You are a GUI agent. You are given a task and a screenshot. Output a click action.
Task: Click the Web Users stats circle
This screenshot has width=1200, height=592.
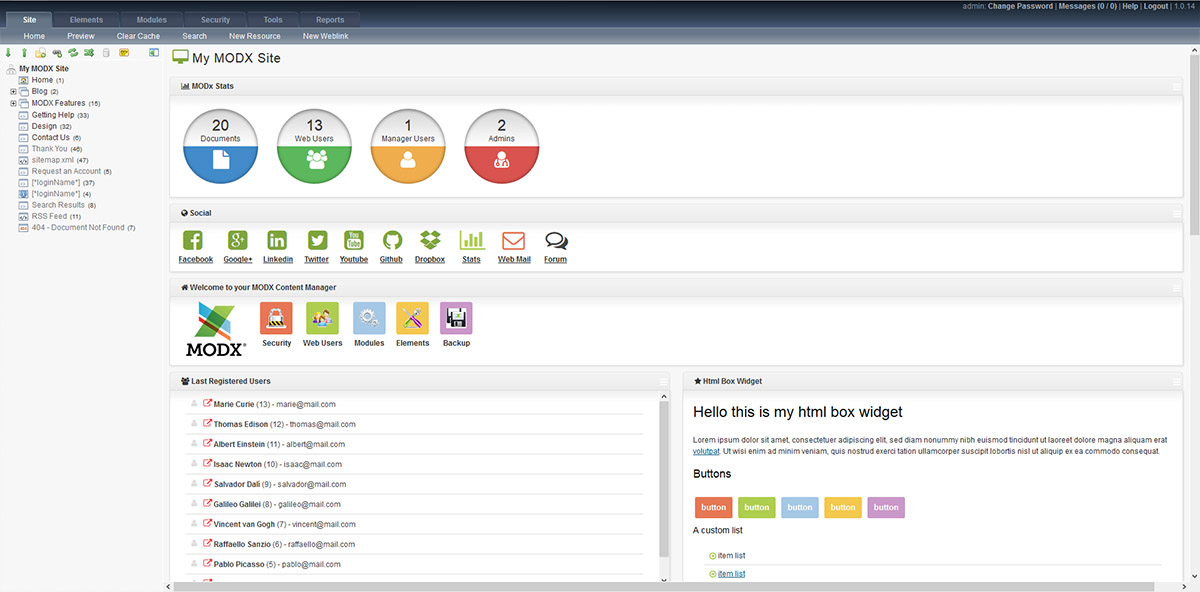pos(315,147)
